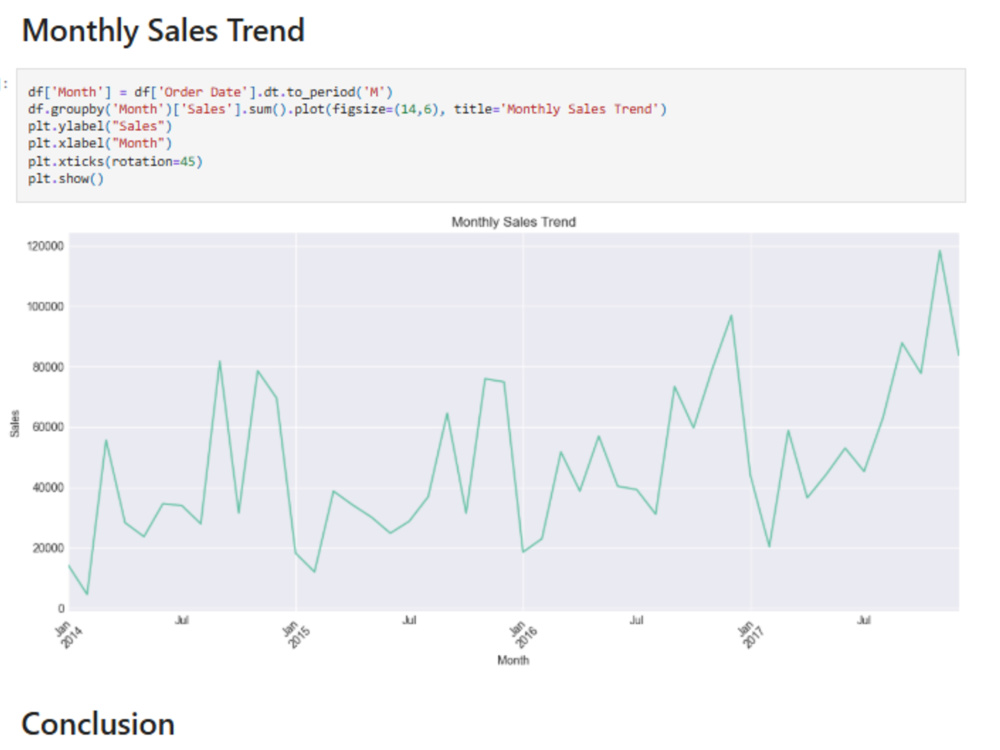
Task: Click the df.groupby code line
Action: (x=347, y=109)
